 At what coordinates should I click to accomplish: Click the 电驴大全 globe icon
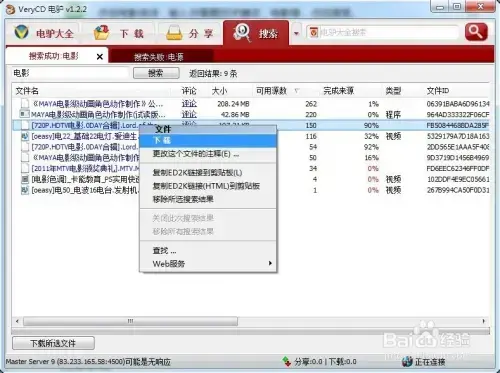pos(22,32)
